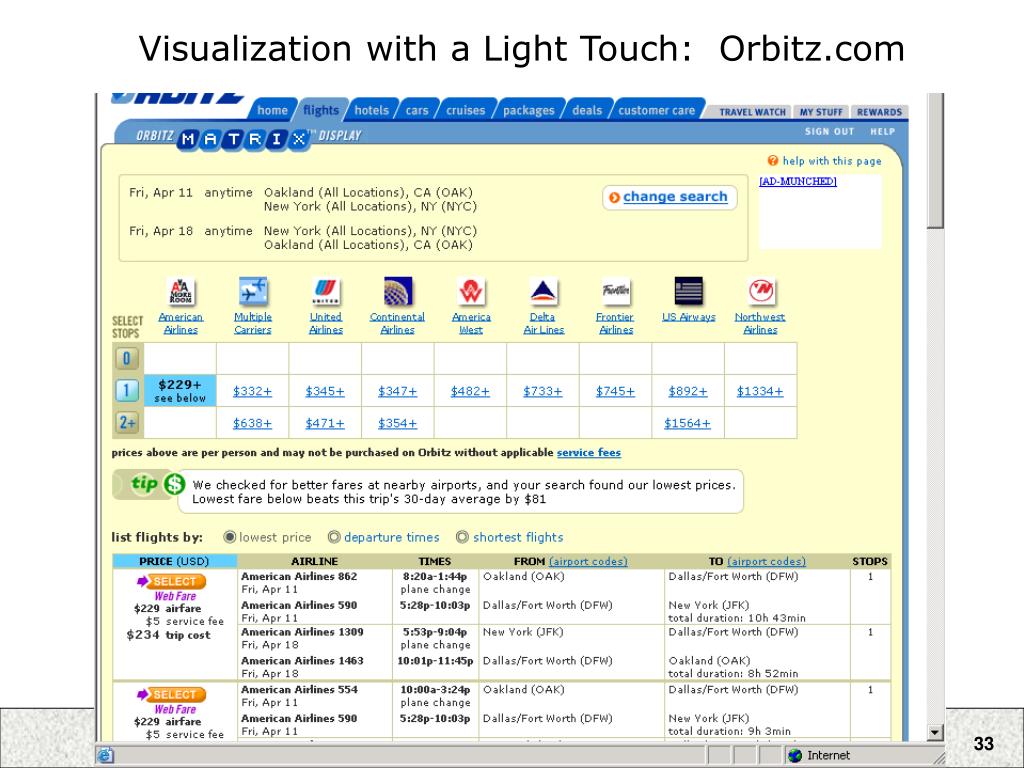1024x768 pixels.
Task: Click the Northwest Airlines text link
Action: 760,323
